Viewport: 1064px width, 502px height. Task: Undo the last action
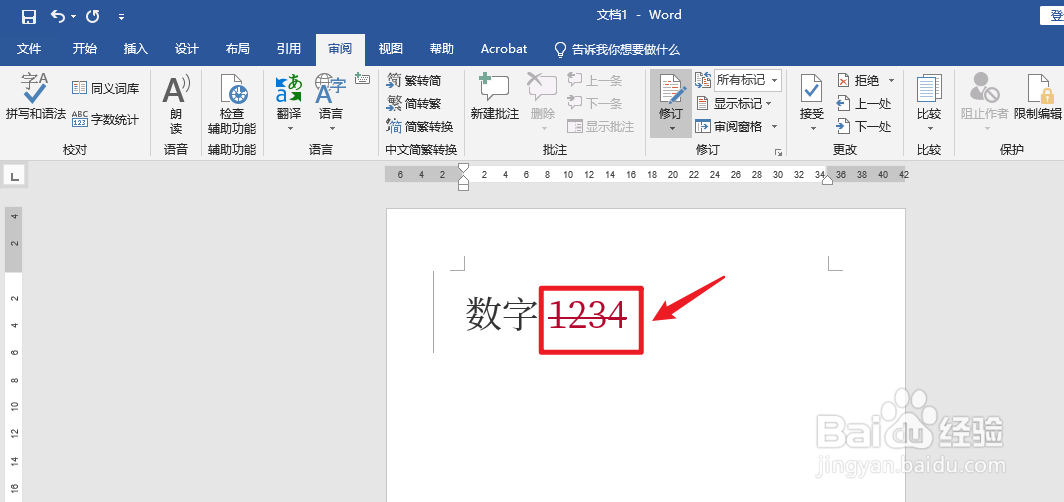point(58,16)
